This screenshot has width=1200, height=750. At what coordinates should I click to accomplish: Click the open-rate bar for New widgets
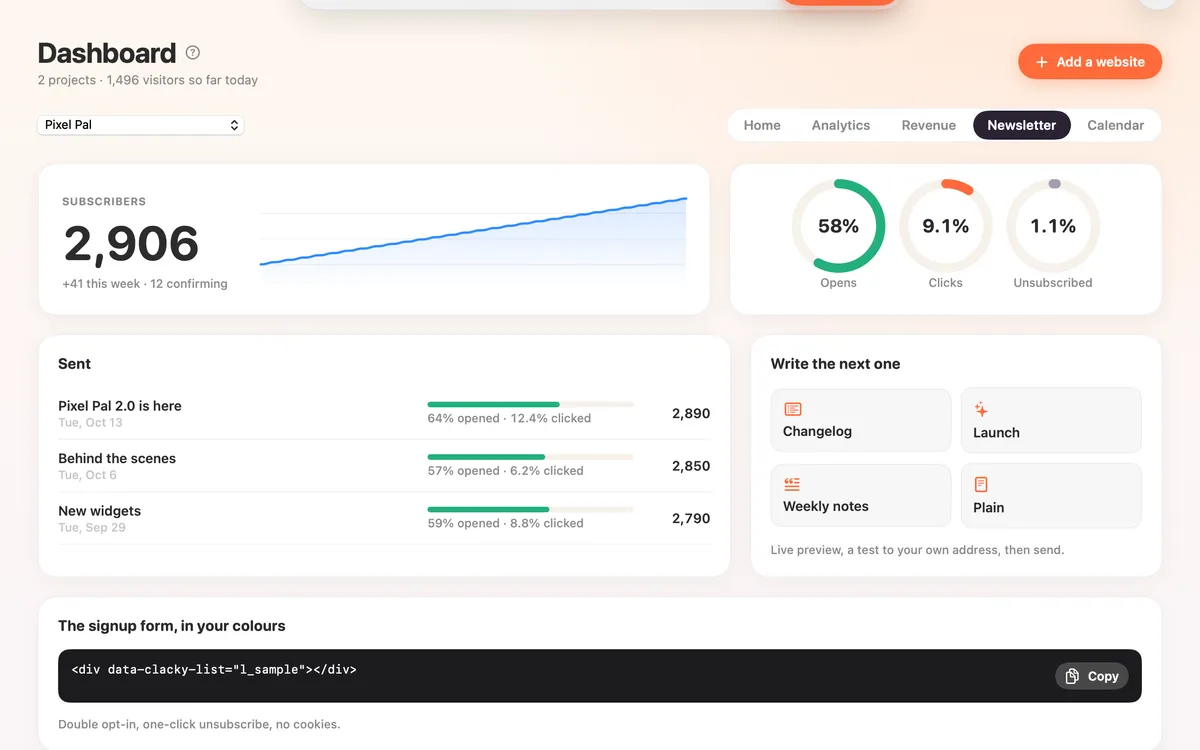pos(530,509)
